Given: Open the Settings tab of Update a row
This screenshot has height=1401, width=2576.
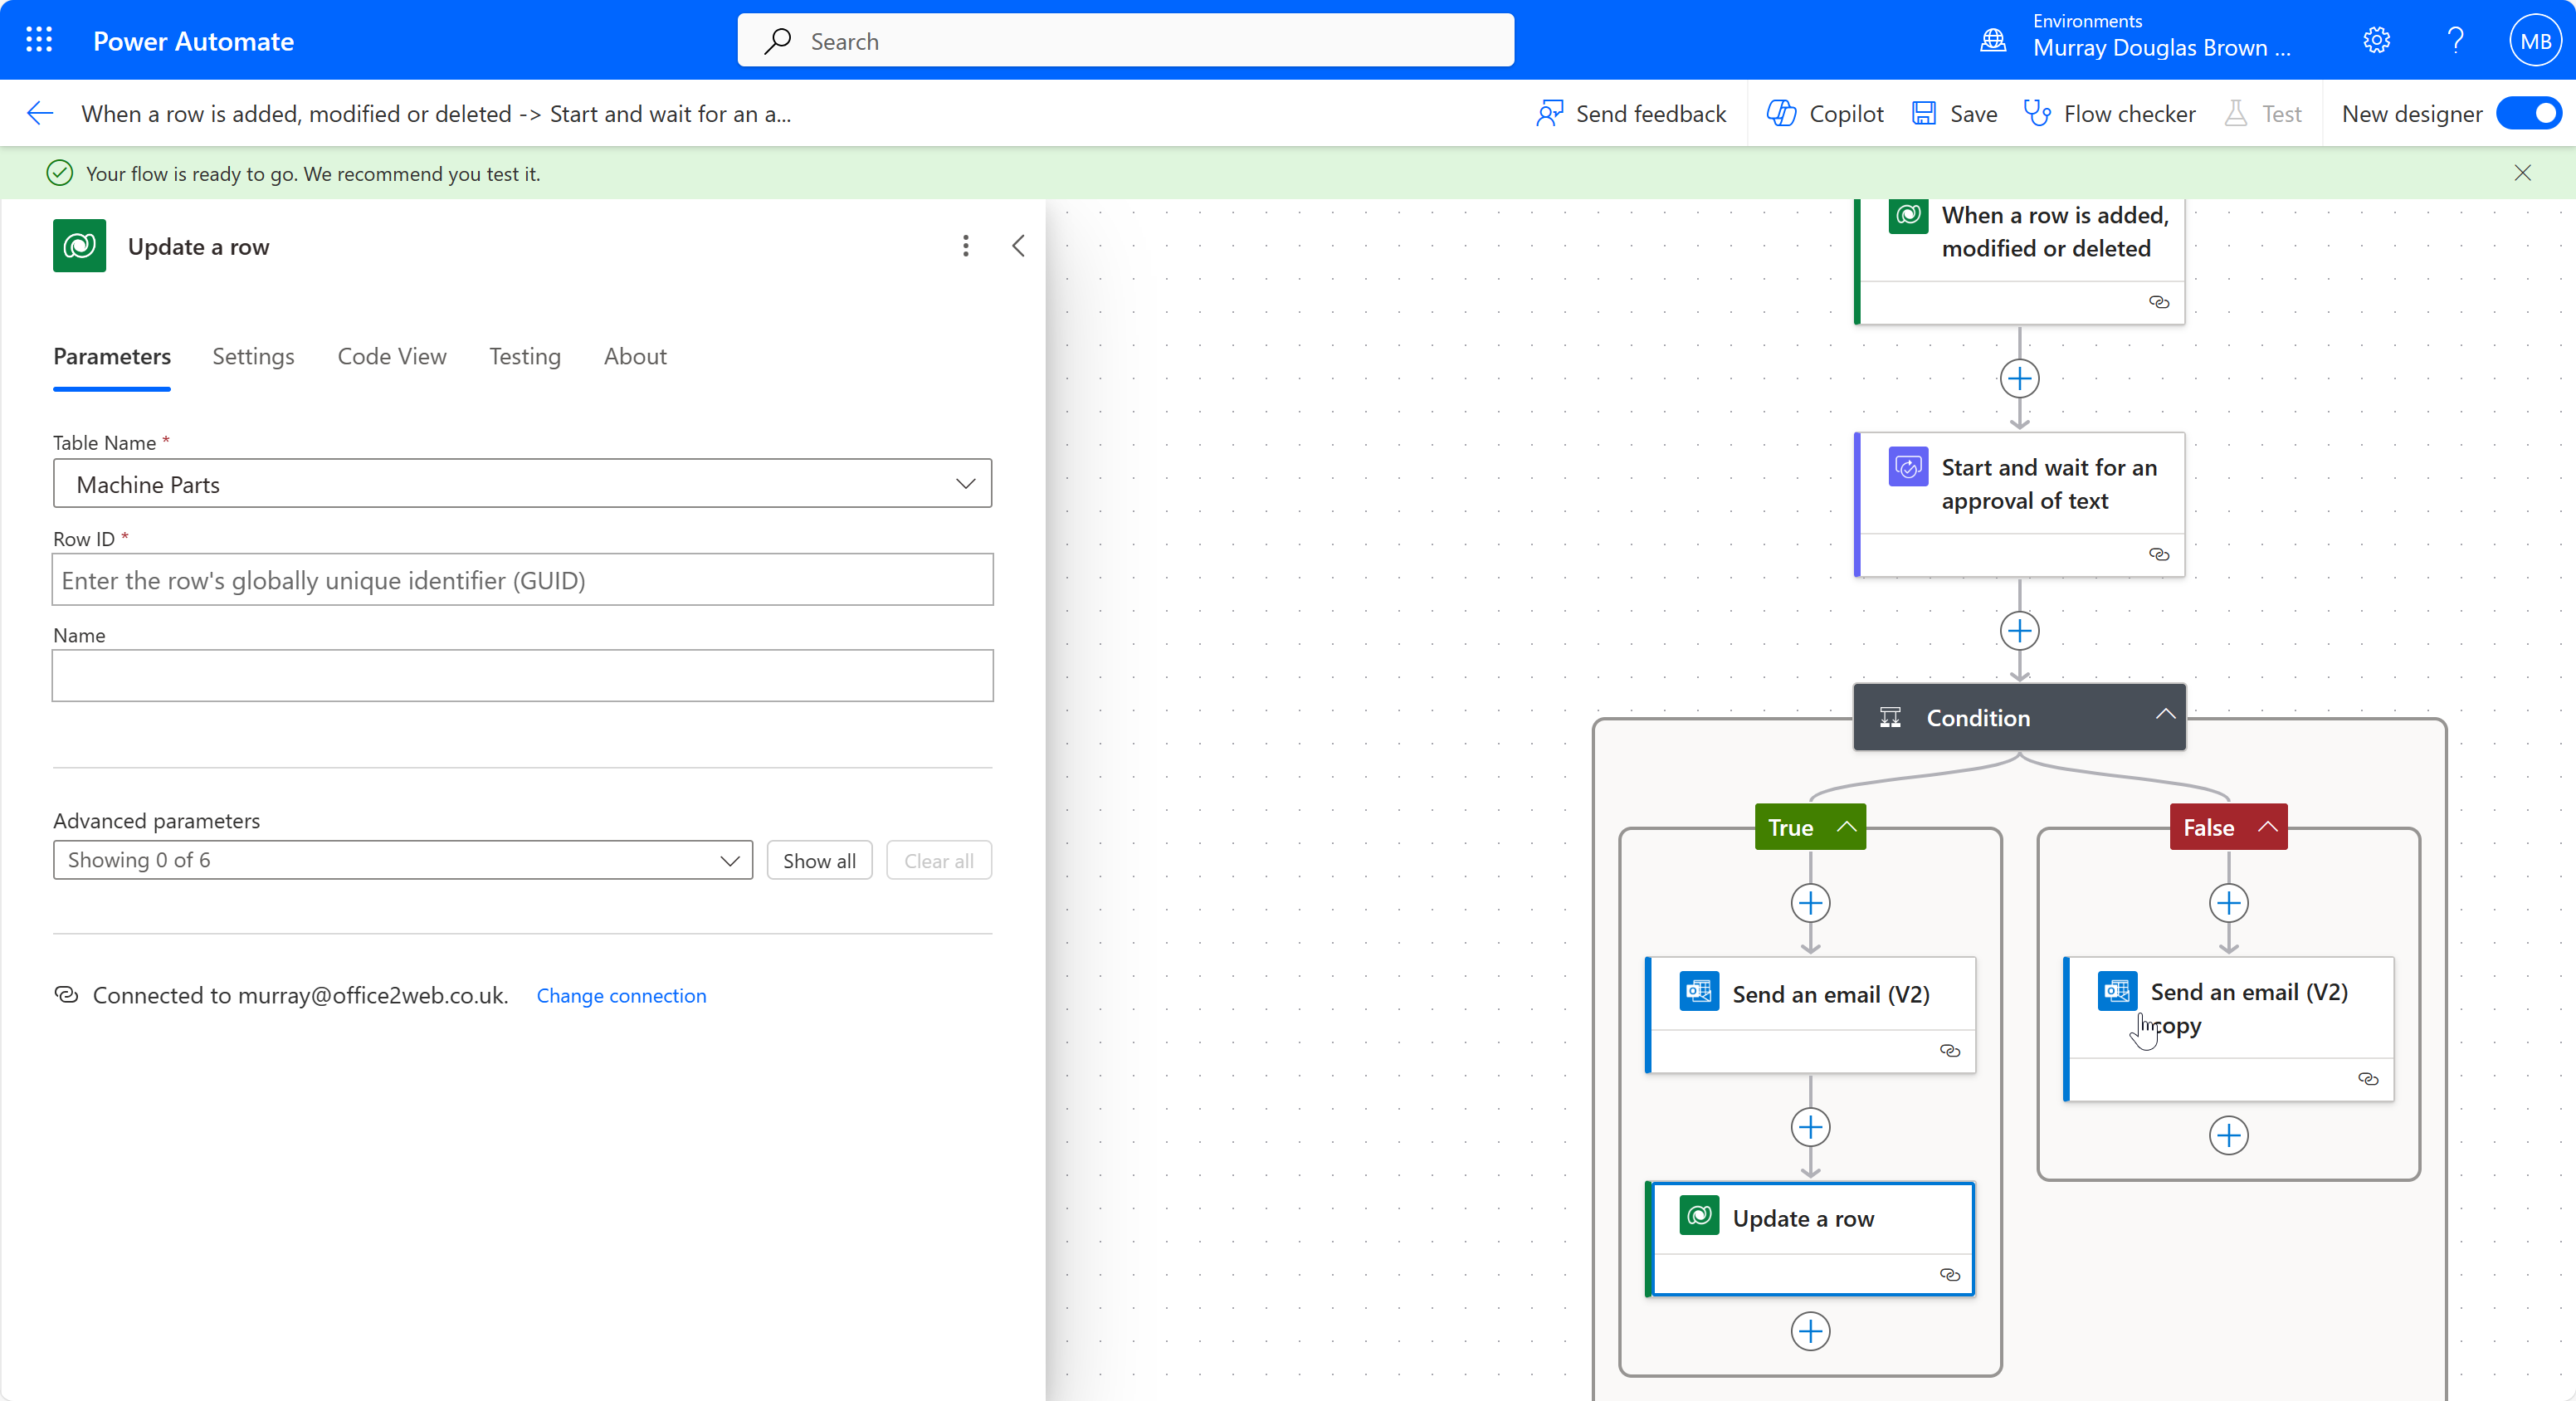Looking at the screenshot, I should (253, 356).
